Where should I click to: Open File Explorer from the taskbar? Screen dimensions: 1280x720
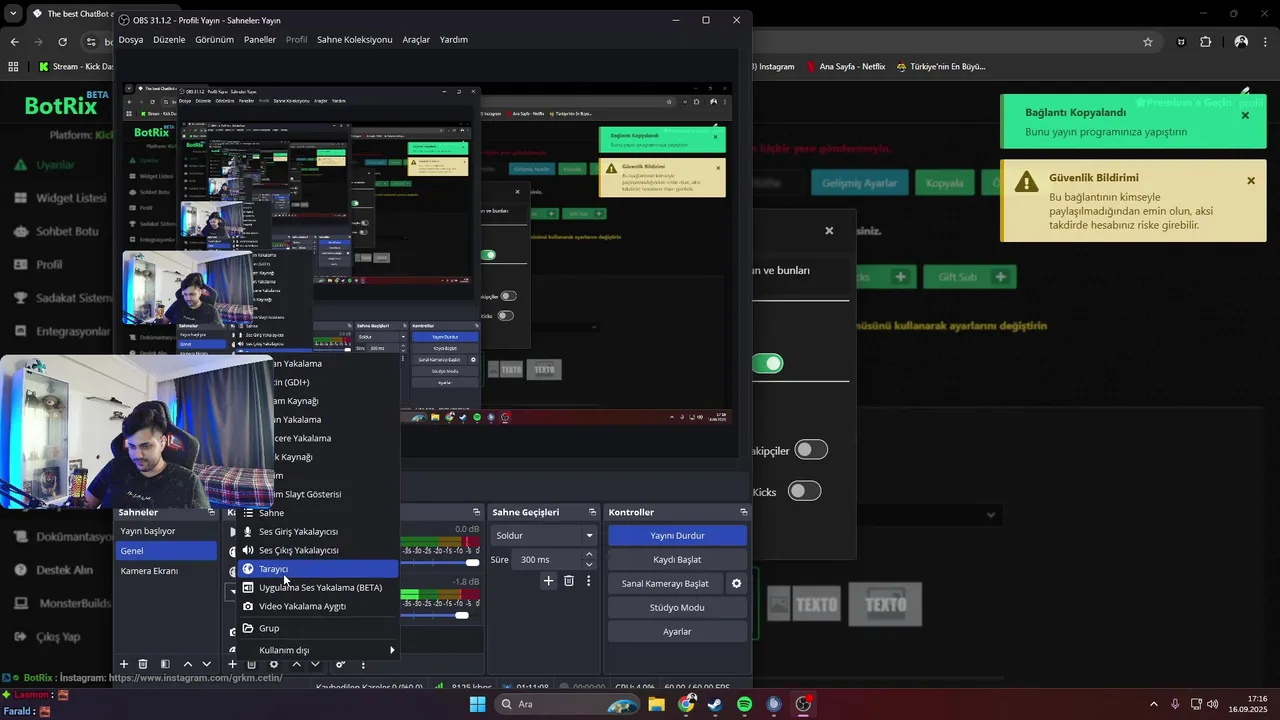tap(656, 704)
